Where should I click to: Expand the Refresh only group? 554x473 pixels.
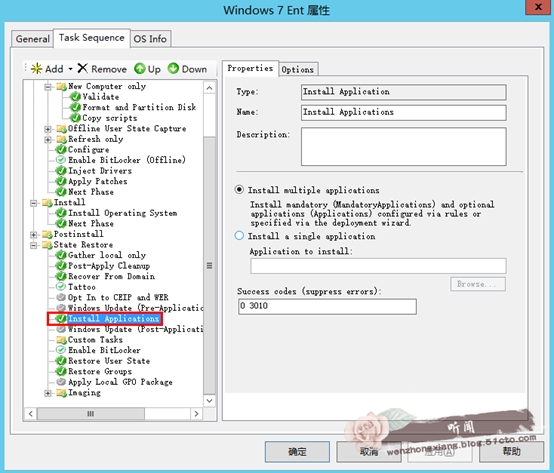tap(48, 140)
